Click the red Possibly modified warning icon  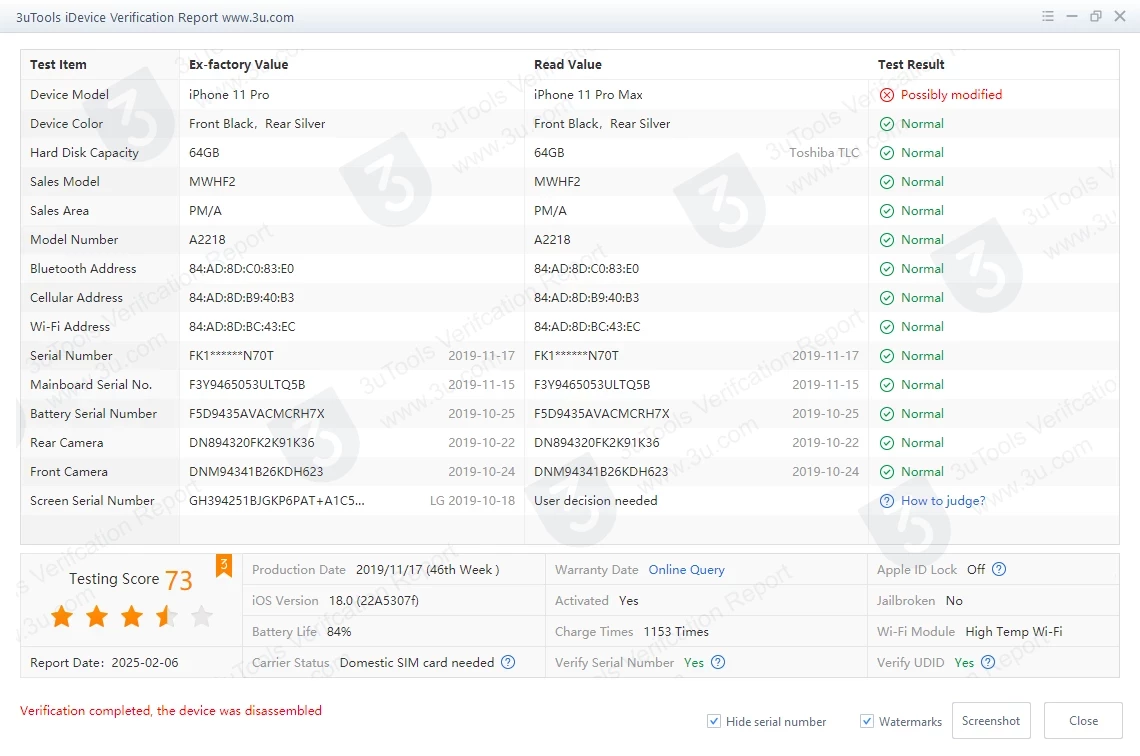click(x=887, y=94)
